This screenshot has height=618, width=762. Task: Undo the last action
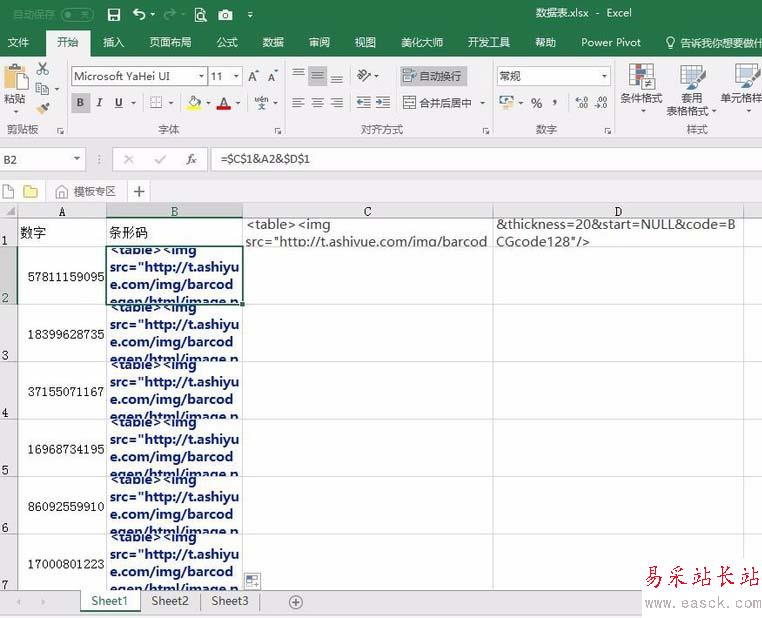click(139, 15)
